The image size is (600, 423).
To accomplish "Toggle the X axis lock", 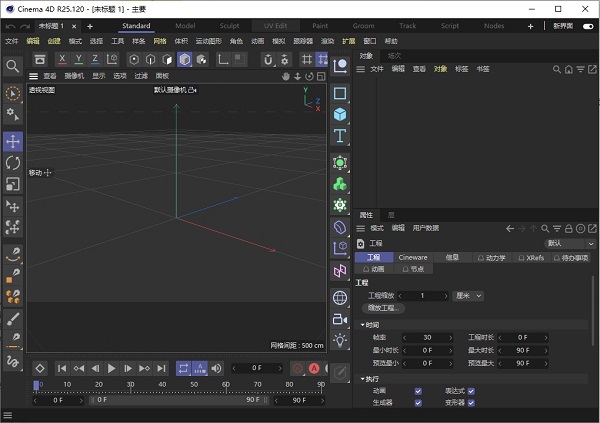I will click(60, 59).
